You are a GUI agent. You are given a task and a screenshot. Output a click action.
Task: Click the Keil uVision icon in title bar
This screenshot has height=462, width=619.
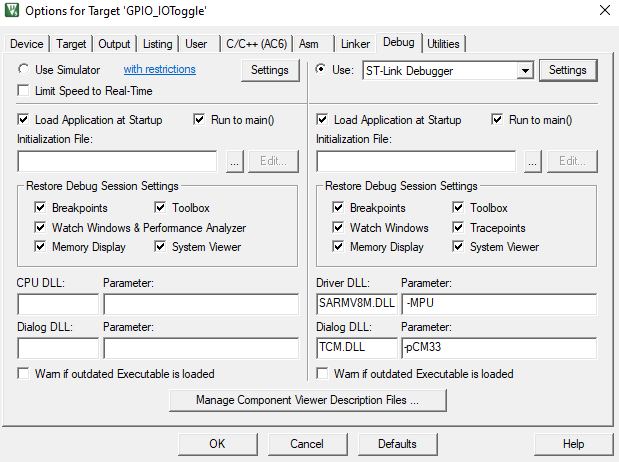pos(11,10)
